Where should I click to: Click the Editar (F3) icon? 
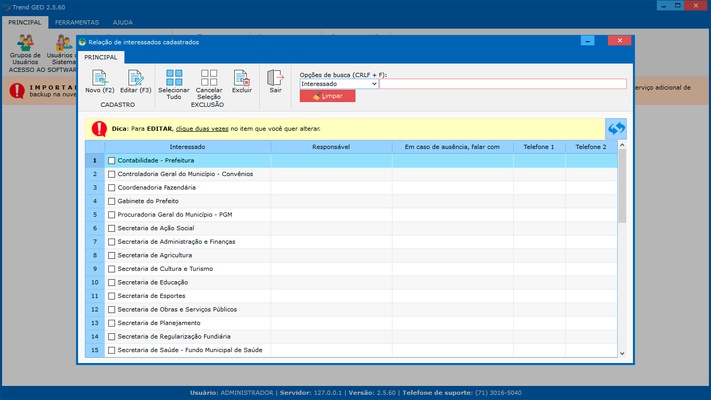click(136, 78)
